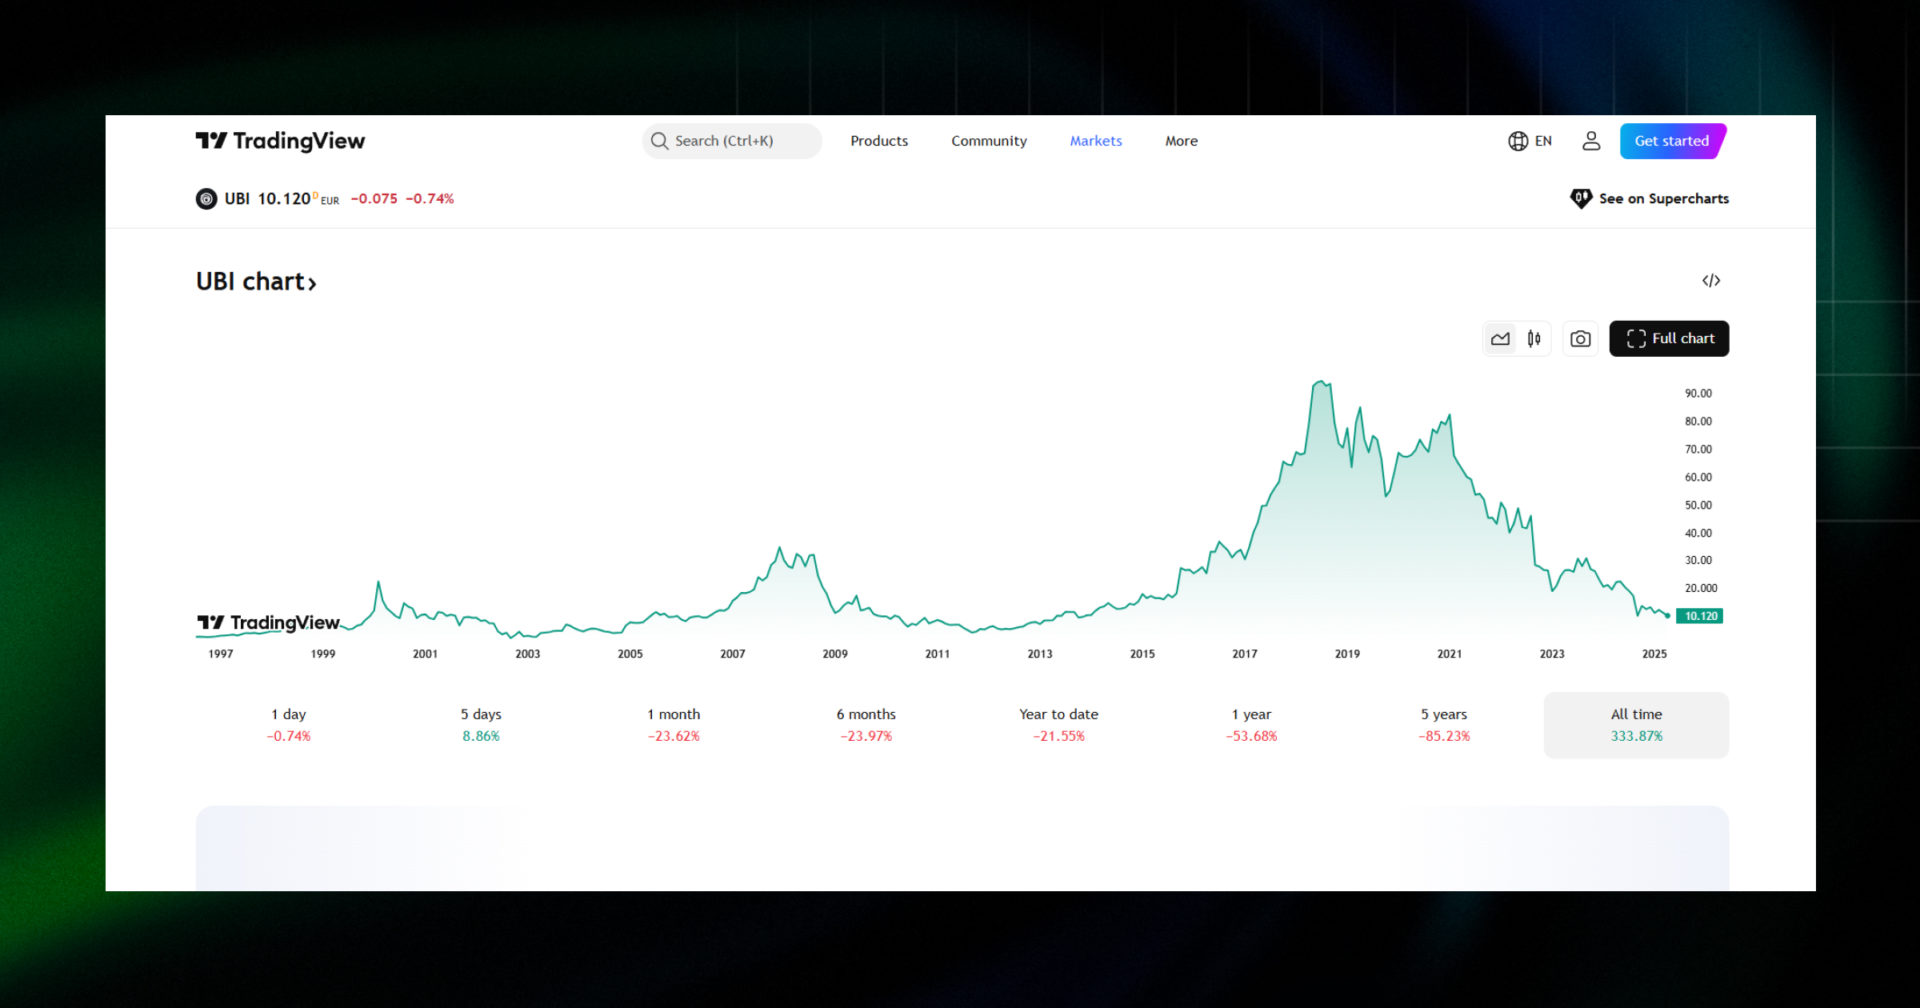The height and width of the screenshot is (1008, 1920).
Task: Switch chart to candlestick style
Action: point(1534,338)
